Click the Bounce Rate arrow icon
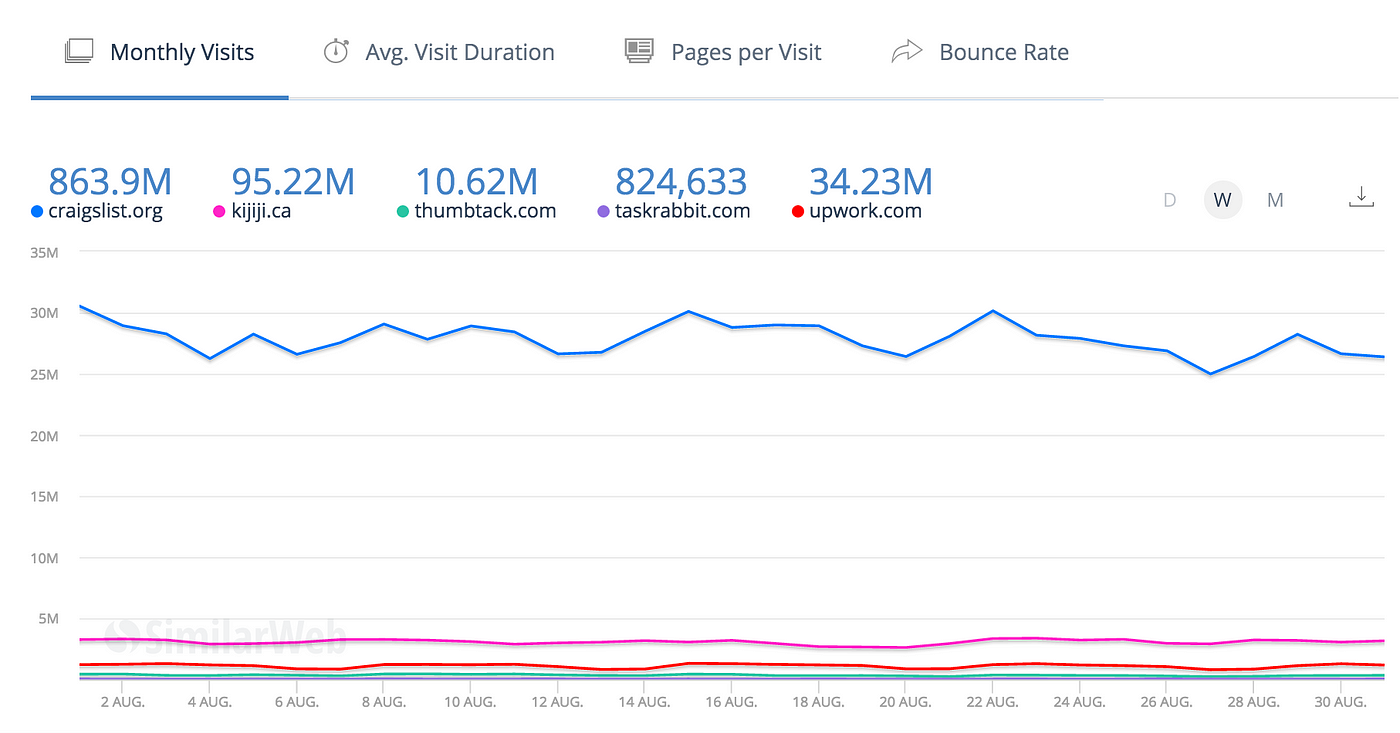 (906, 51)
